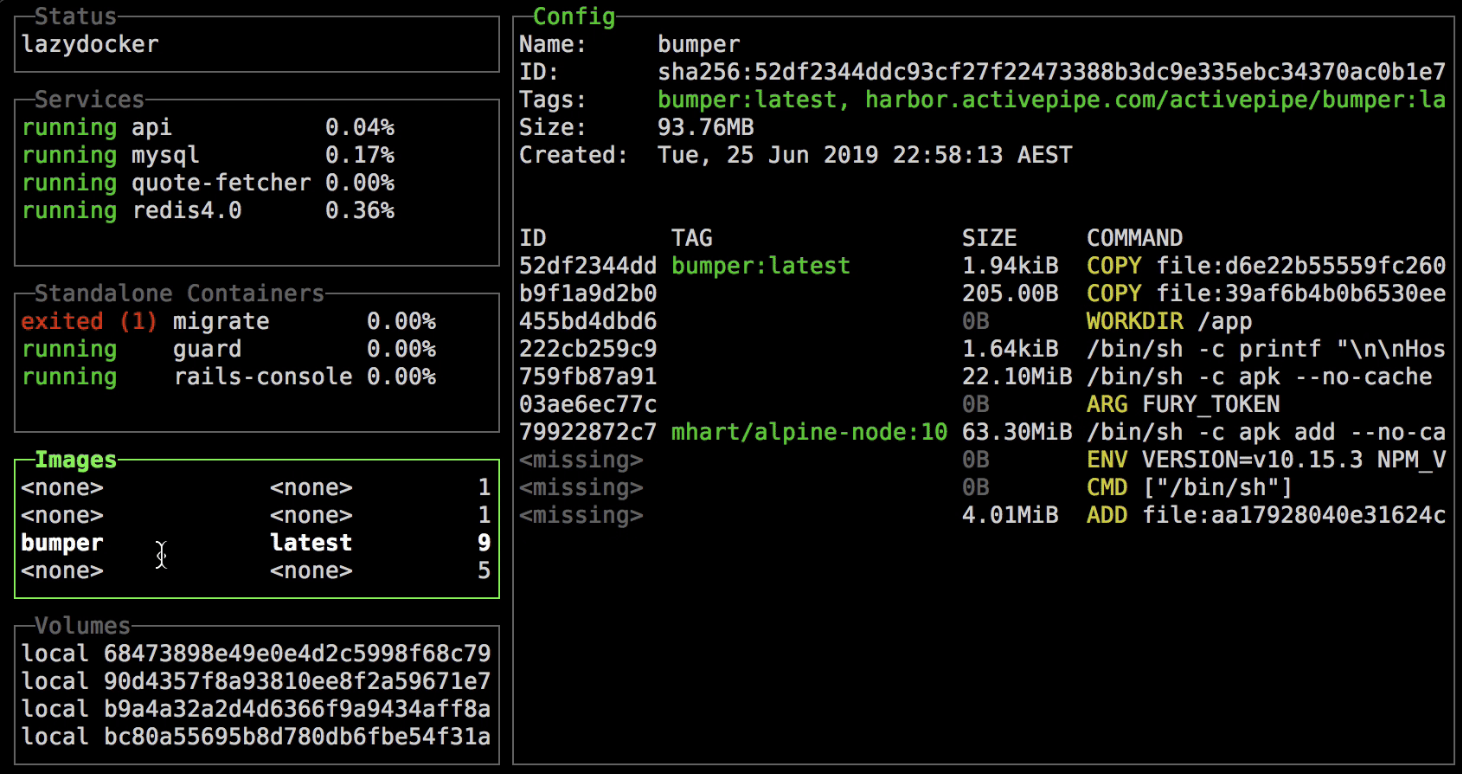Select the redis4.0 service row

point(207,211)
